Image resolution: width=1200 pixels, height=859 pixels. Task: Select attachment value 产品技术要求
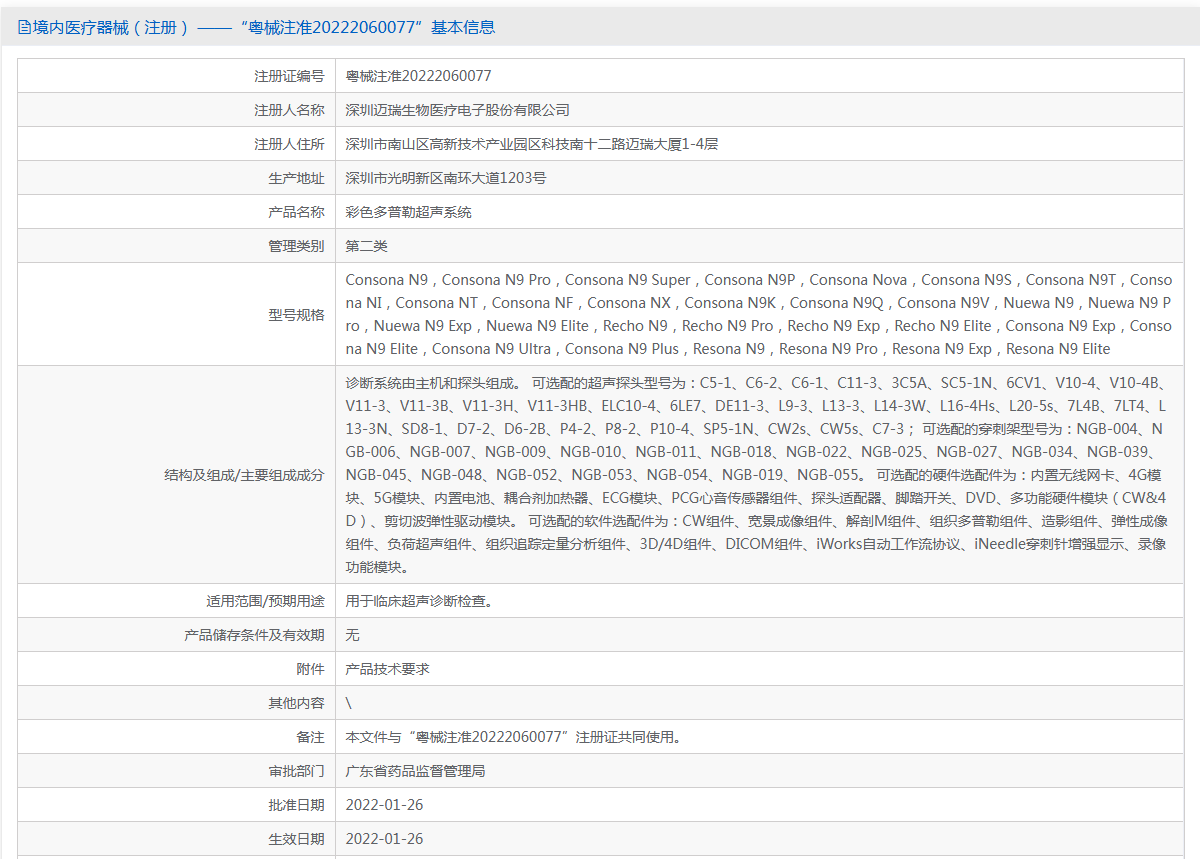[388, 669]
